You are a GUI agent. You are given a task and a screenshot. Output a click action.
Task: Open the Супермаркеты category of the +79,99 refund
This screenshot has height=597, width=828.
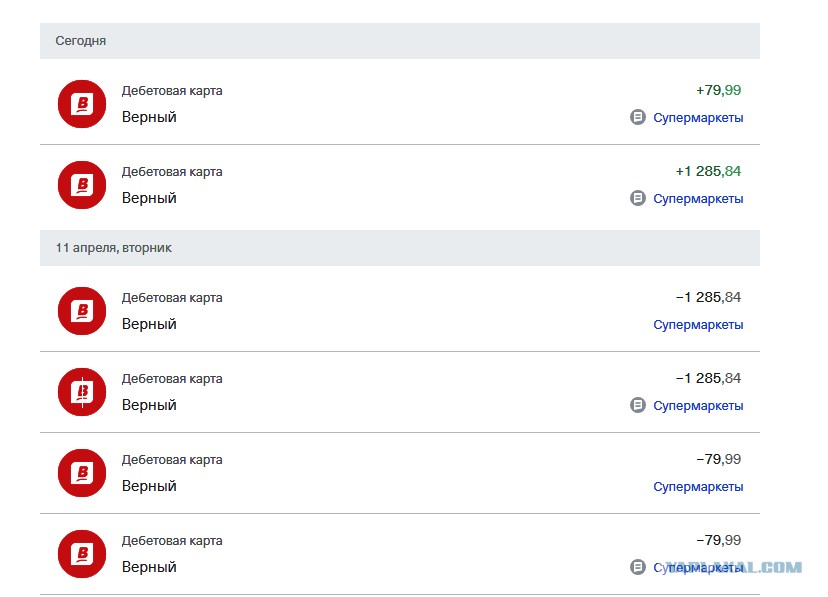[x=698, y=118]
